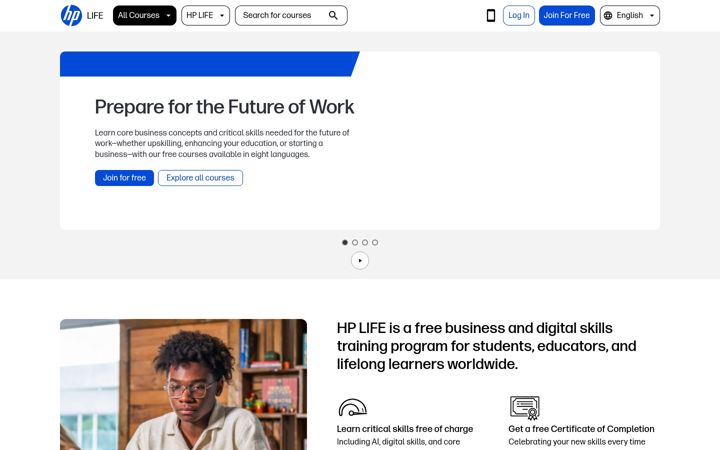
Task: Click the HP logo icon
Action: click(71, 16)
